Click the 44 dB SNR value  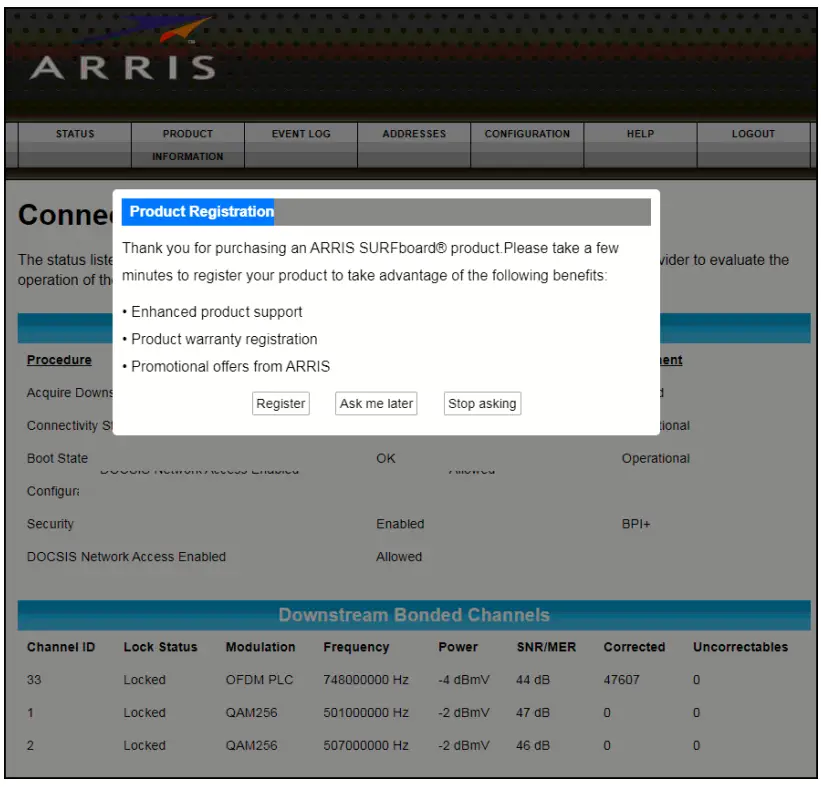532,680
